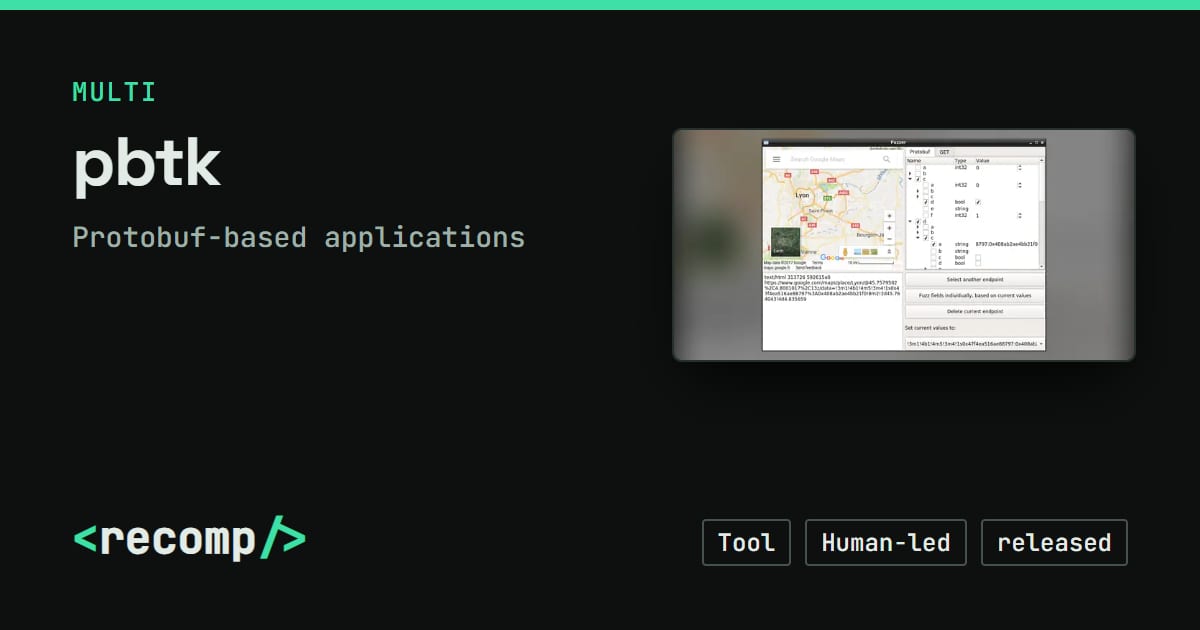Click the Google Maps search magnifier icon

click(887, 159)
